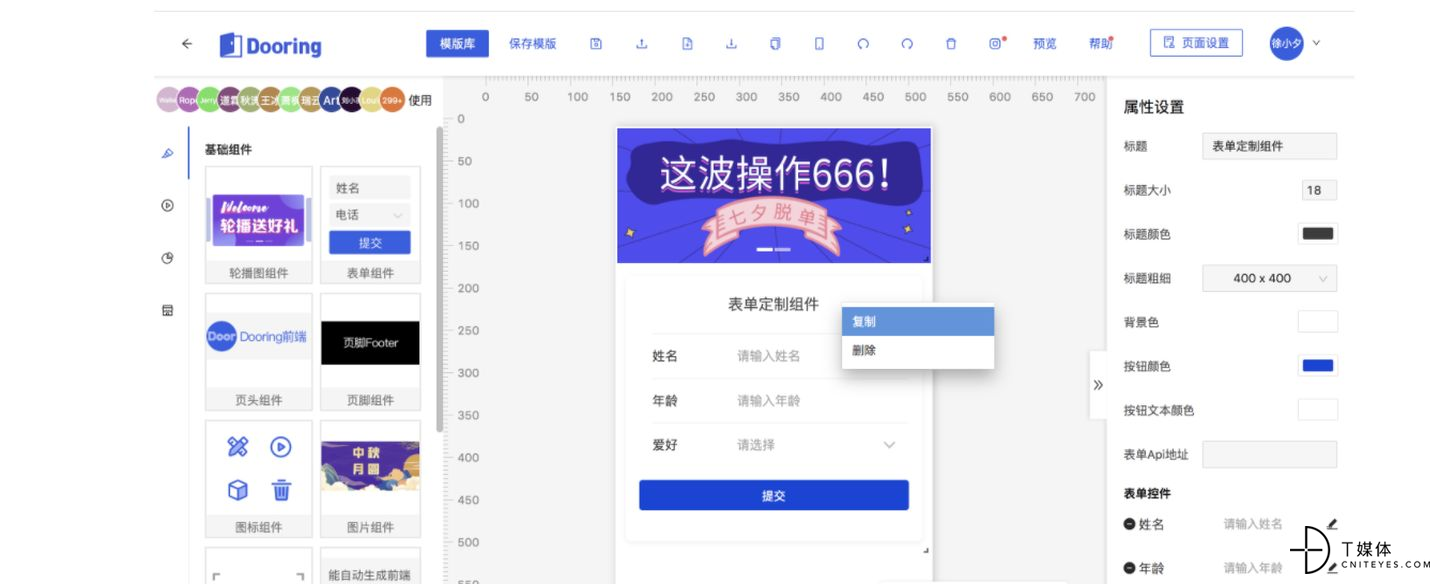Select the 轮播图组件 carousel component thumbnail
This screenshot has height=584, width=1440.
[258, 225]
